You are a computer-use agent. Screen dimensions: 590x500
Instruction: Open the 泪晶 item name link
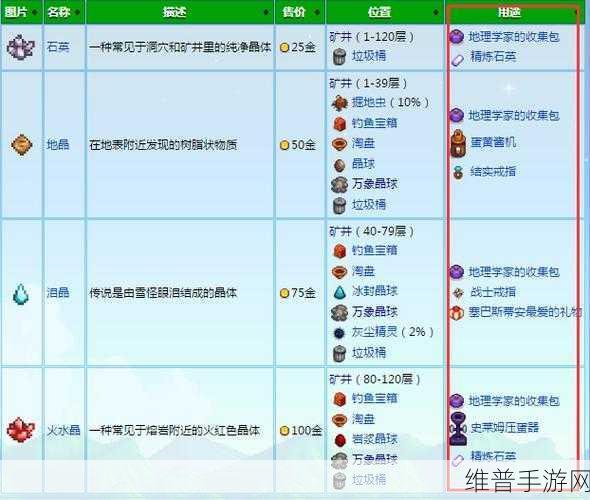[58, 292]
